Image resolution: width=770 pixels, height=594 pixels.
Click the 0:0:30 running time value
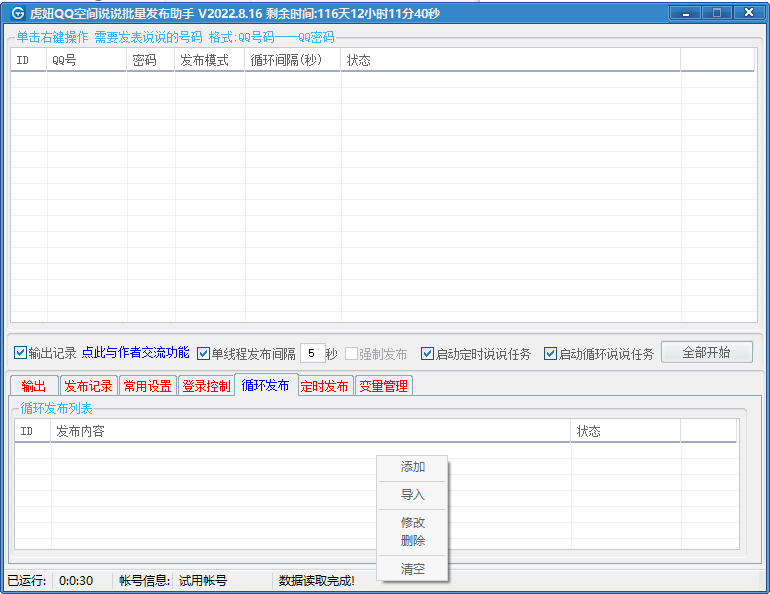click(x=76, y=581)
